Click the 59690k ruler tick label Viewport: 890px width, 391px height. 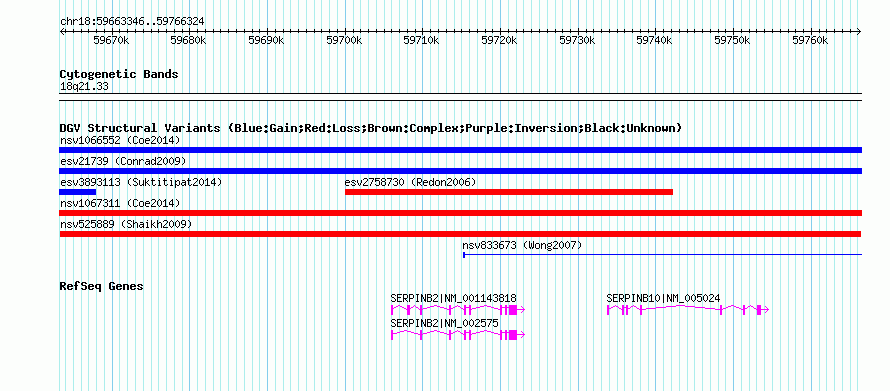click(x=267, y=40)
